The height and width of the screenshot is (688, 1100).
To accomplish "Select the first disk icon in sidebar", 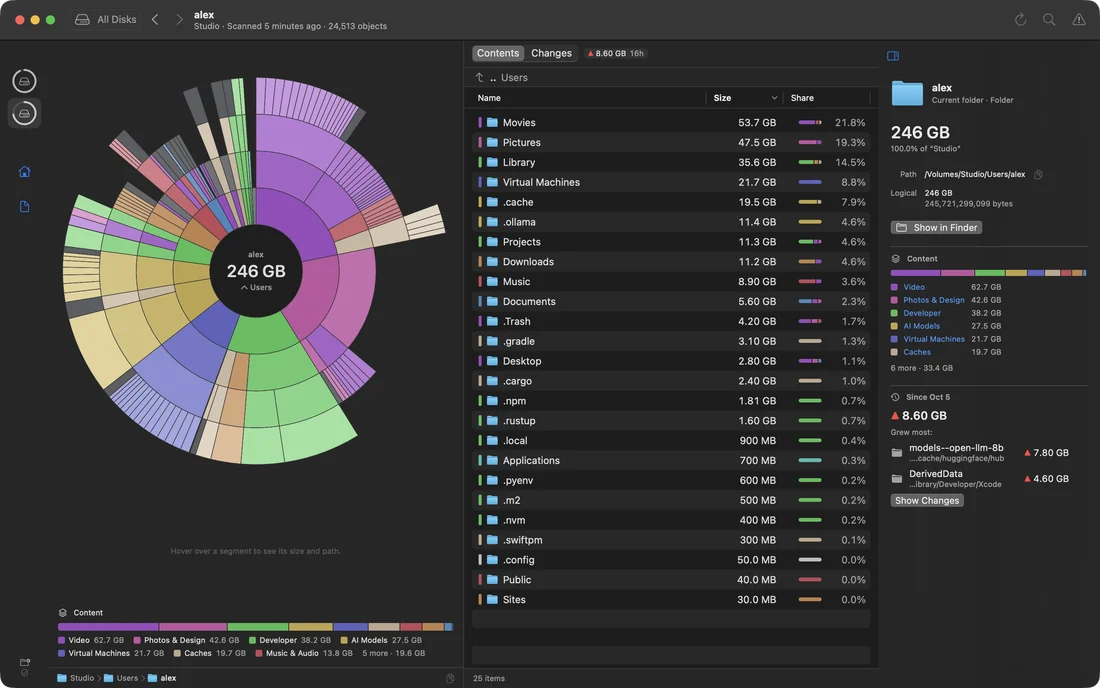I will tap(25, 81).
